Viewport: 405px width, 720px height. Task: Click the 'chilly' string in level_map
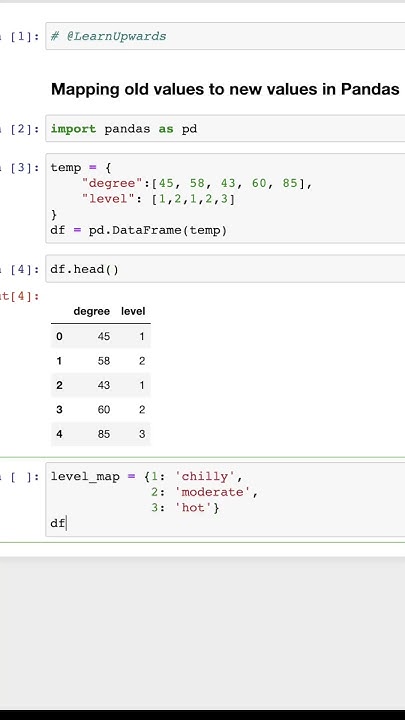(205, 477)
